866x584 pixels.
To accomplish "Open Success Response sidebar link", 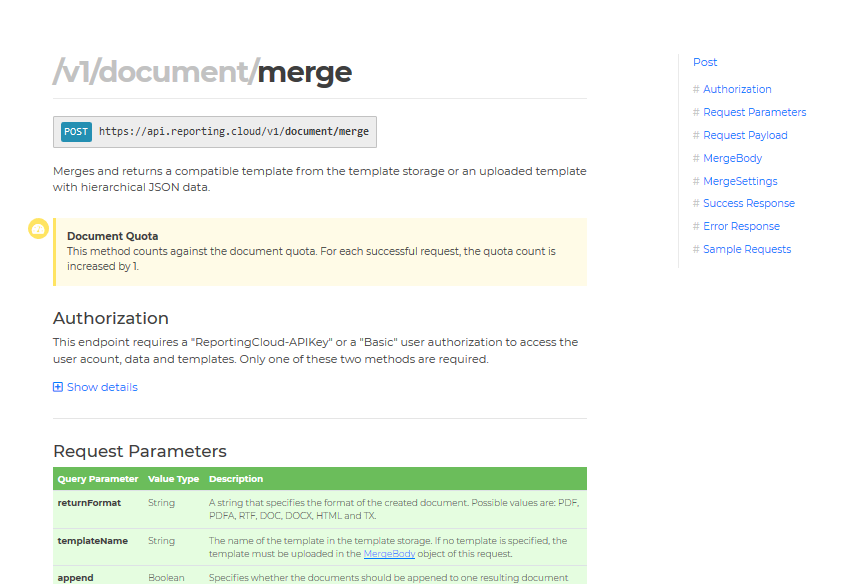I will pos(748,203).
